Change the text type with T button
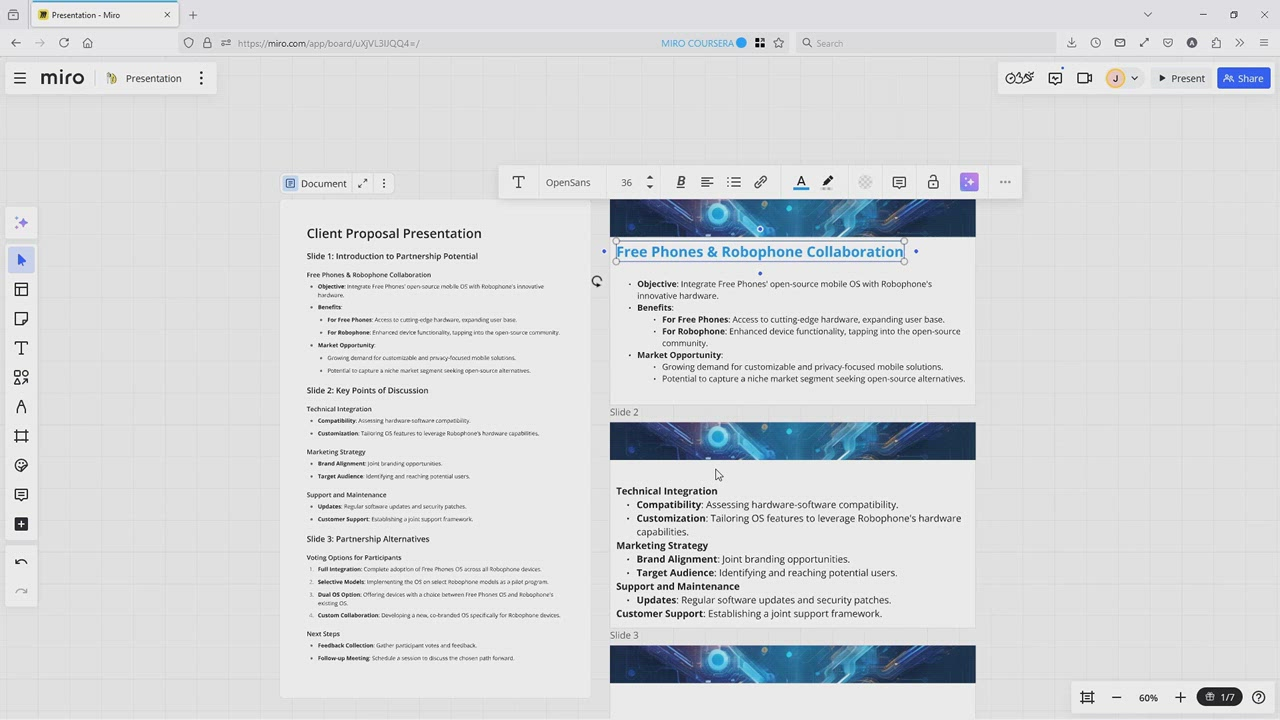Image resolution: width=1280 pixels, height=720 pixels. pyautogui.click(x=518, y=182)
